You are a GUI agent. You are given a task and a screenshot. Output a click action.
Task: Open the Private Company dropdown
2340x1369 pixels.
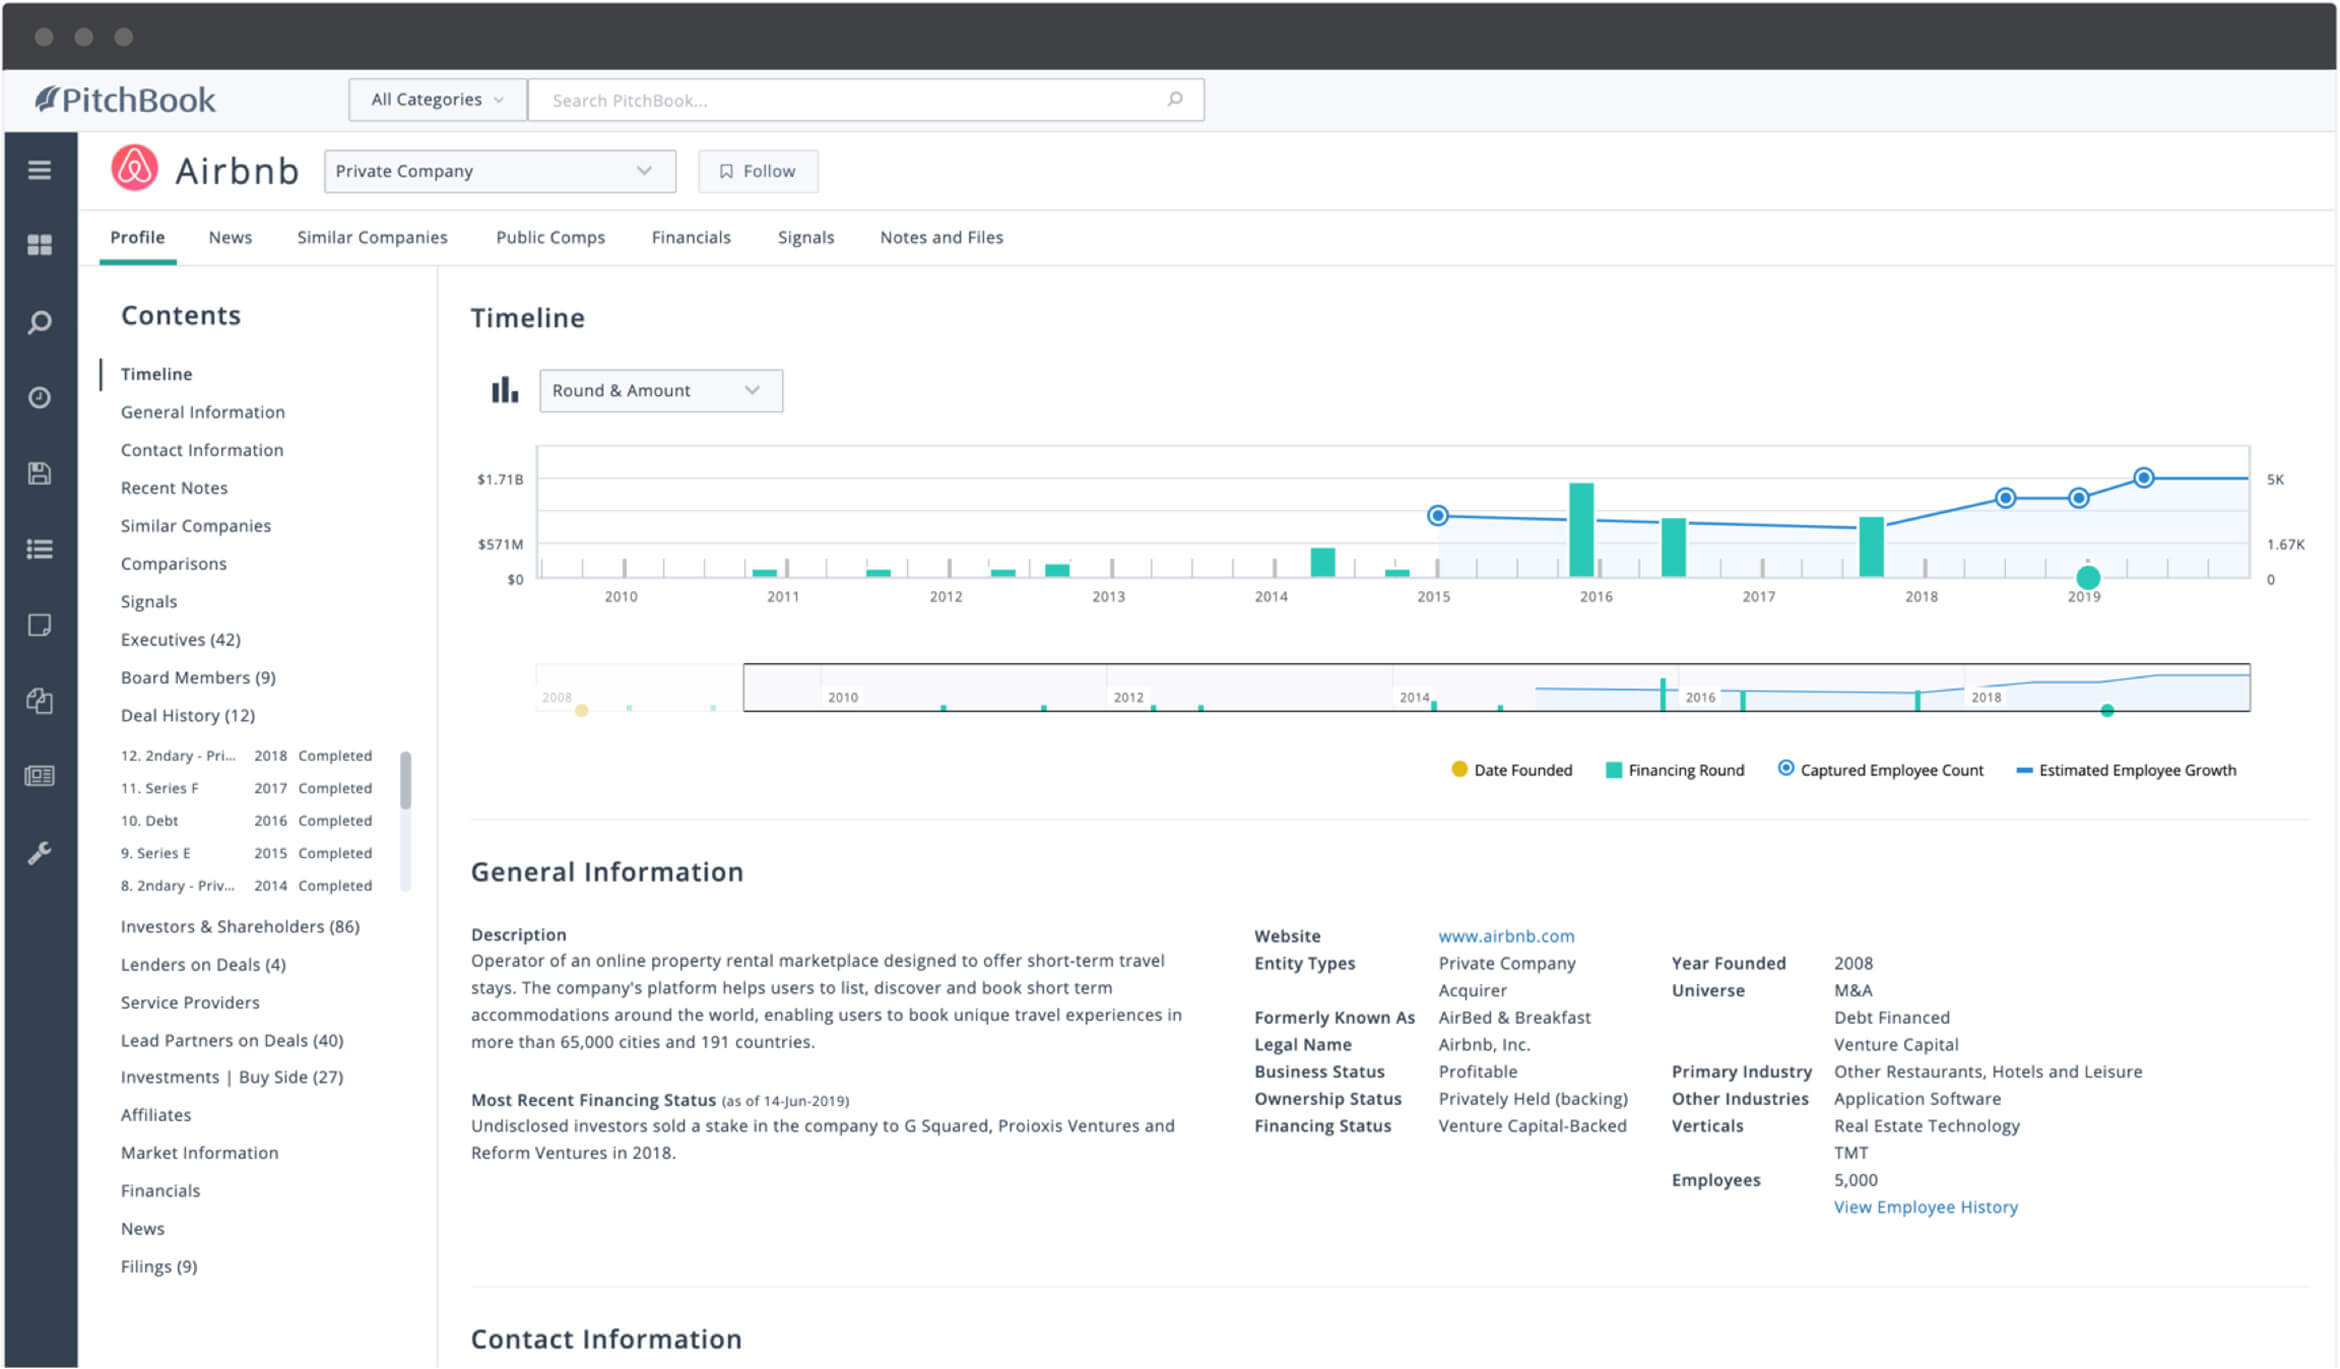[499, 171]
